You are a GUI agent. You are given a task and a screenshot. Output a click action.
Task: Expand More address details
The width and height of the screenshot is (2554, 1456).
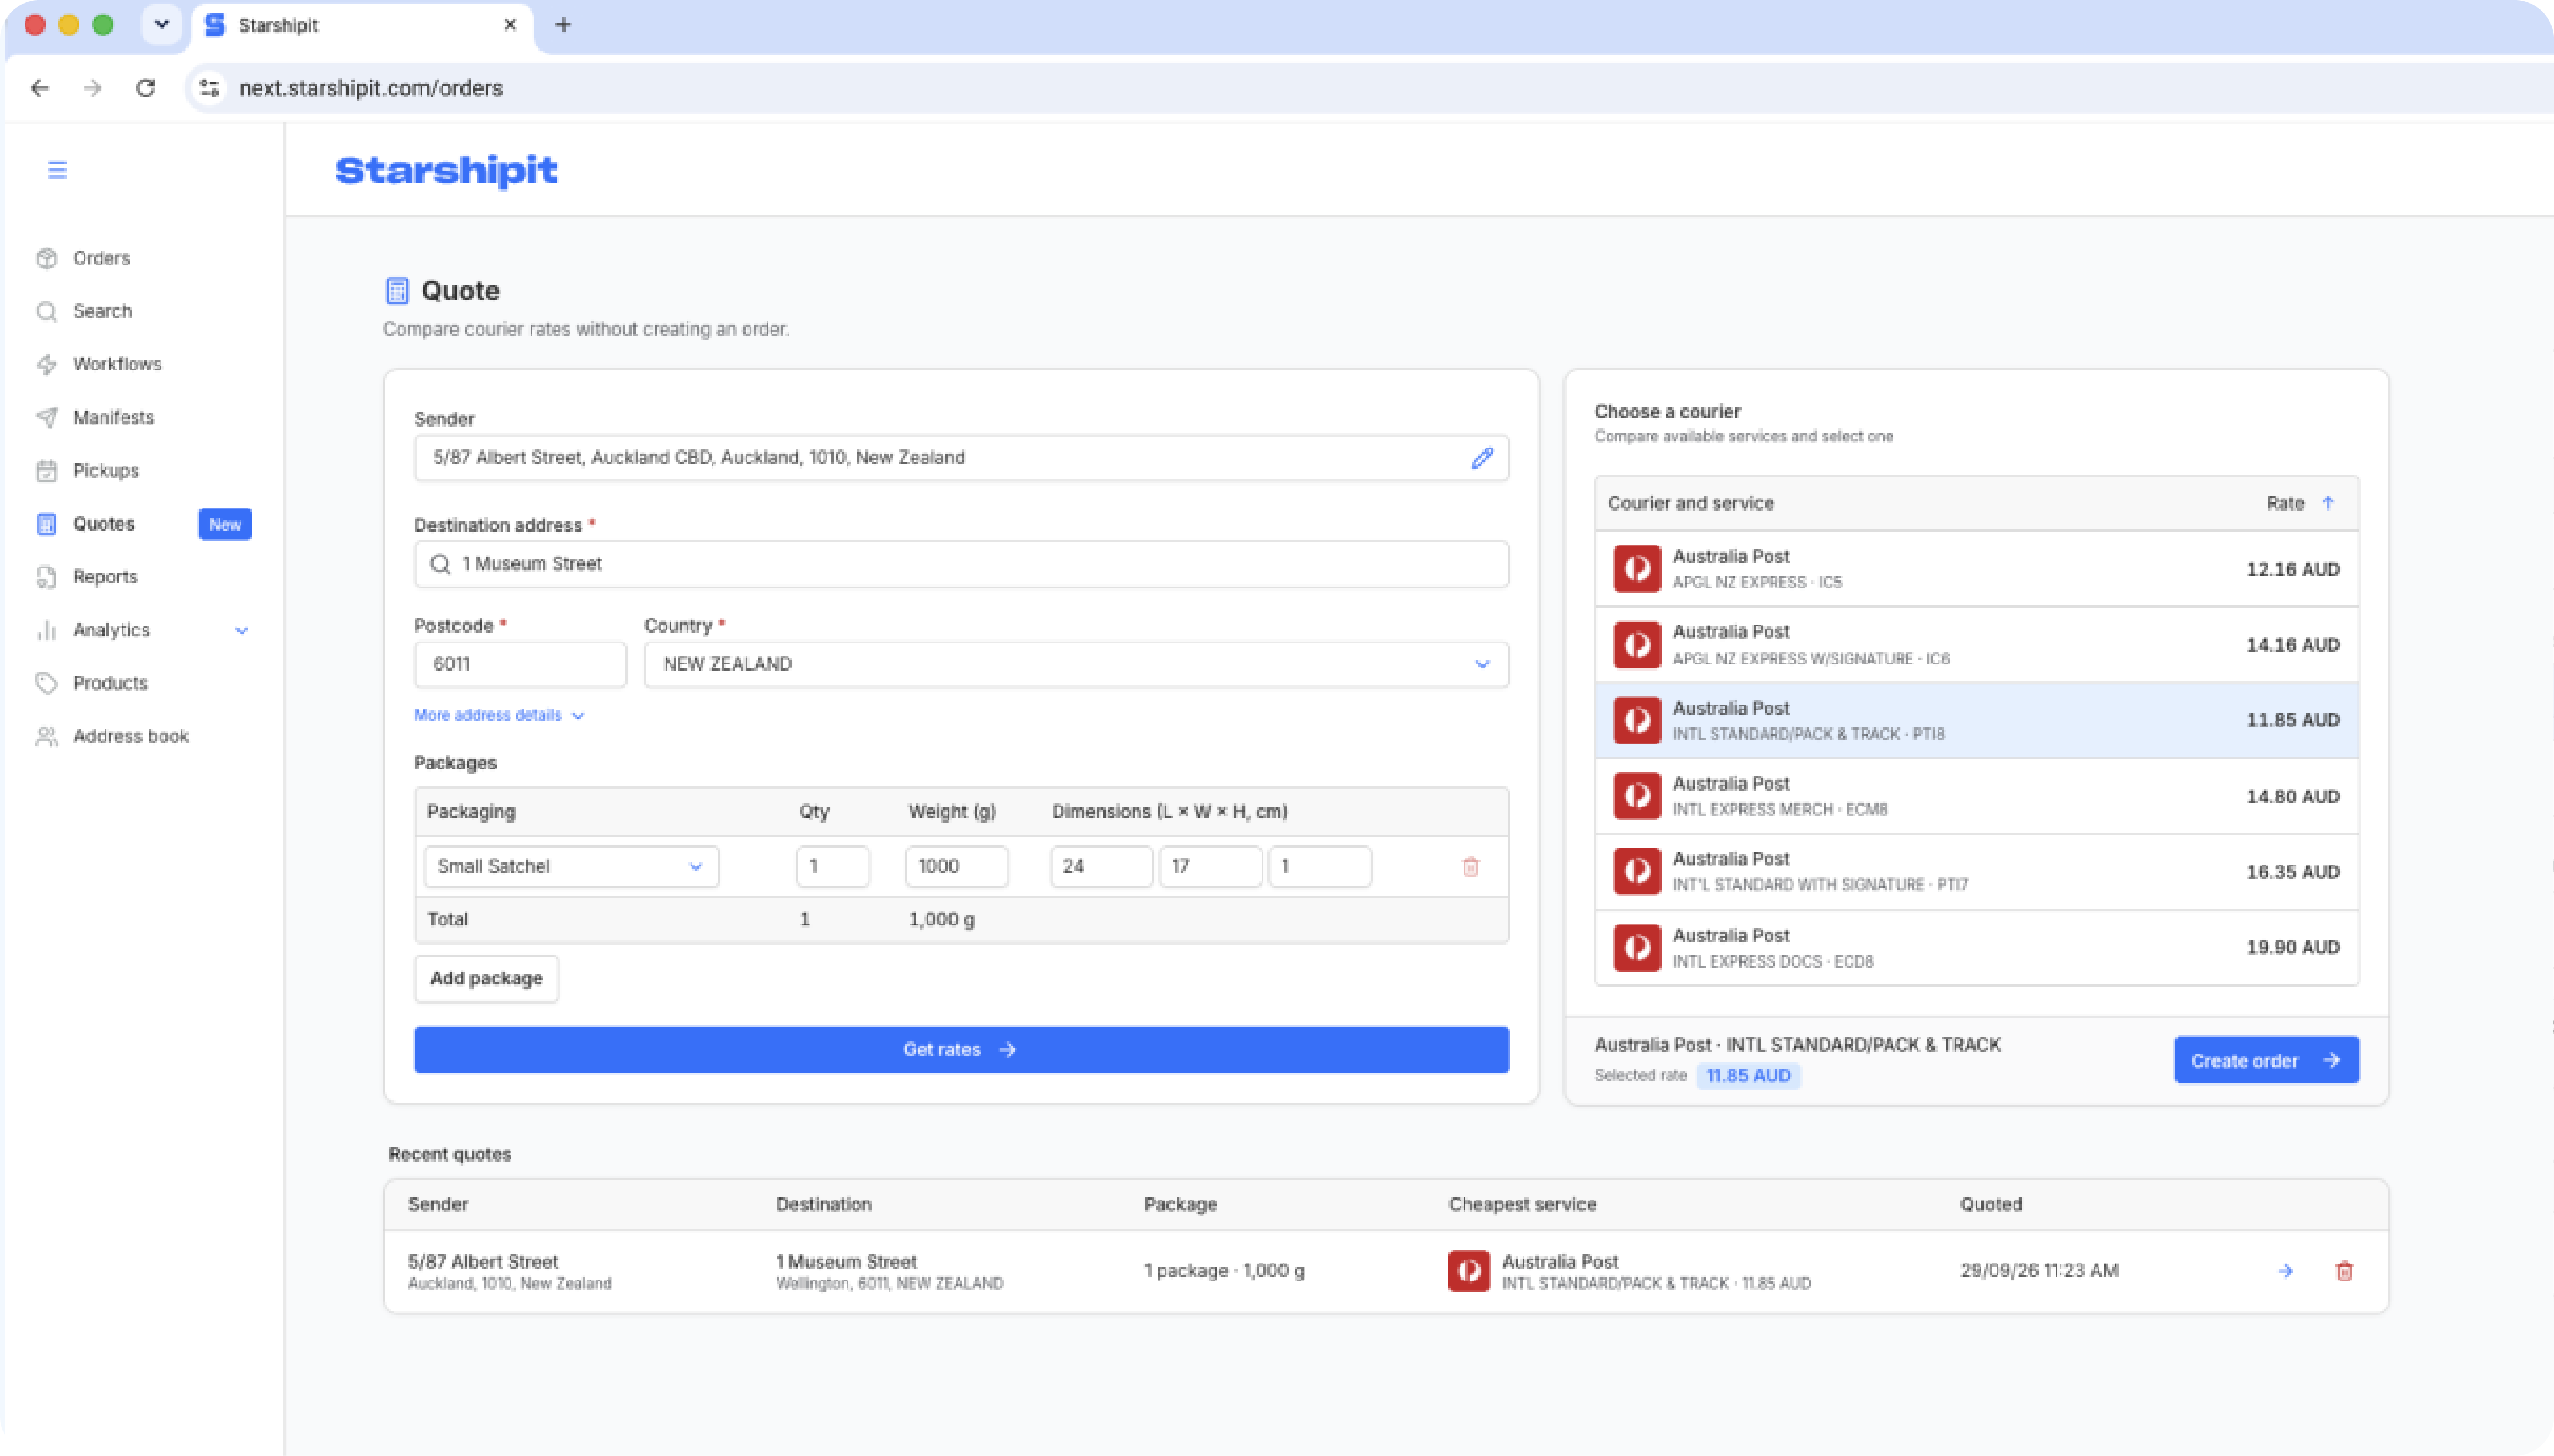tap(499, 715)
